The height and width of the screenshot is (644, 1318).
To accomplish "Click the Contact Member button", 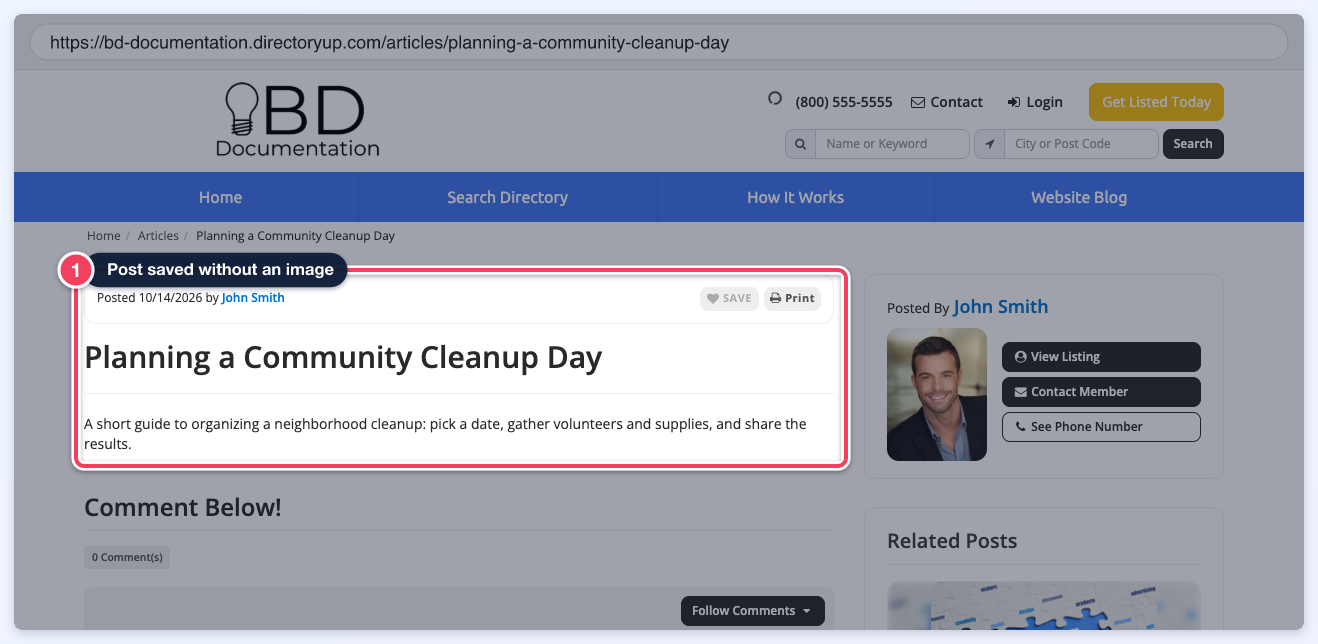I will point(1101,392).
